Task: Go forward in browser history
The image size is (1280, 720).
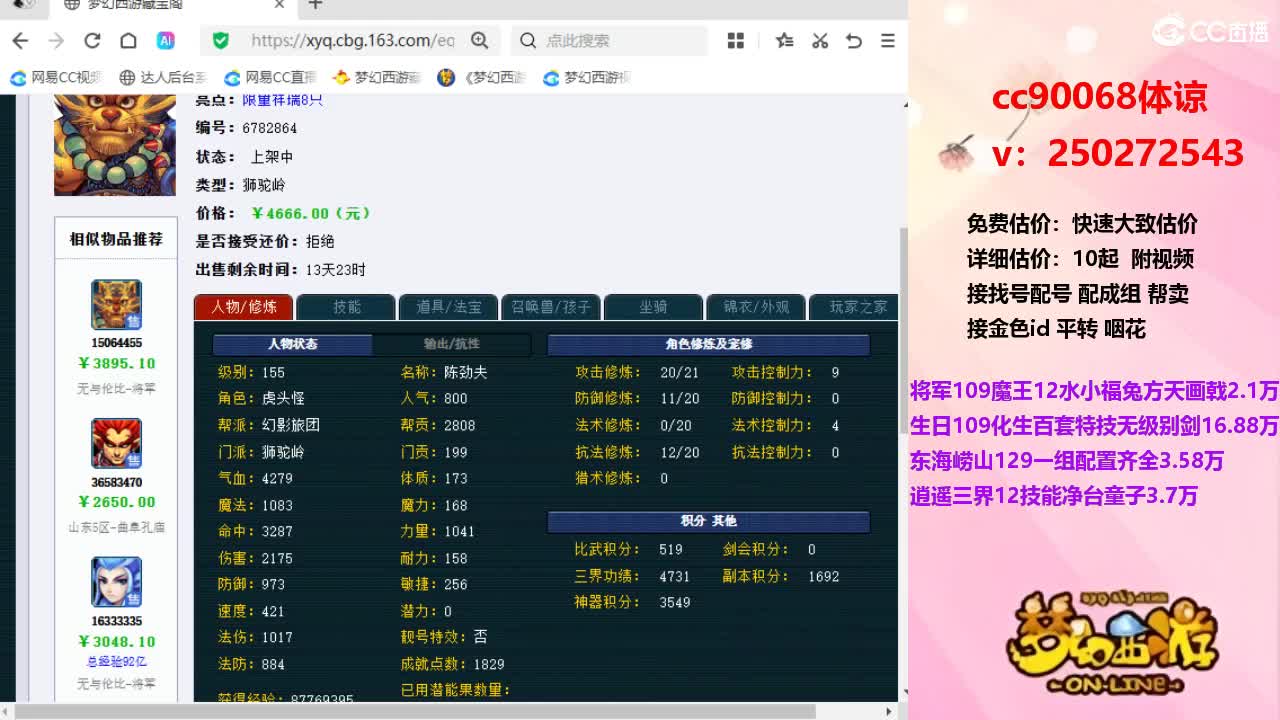Action: pos(56,41)
